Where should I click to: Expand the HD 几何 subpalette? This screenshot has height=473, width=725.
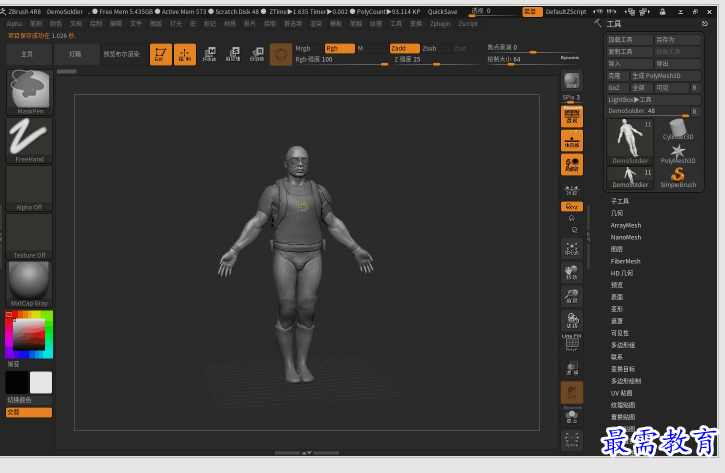621,273
